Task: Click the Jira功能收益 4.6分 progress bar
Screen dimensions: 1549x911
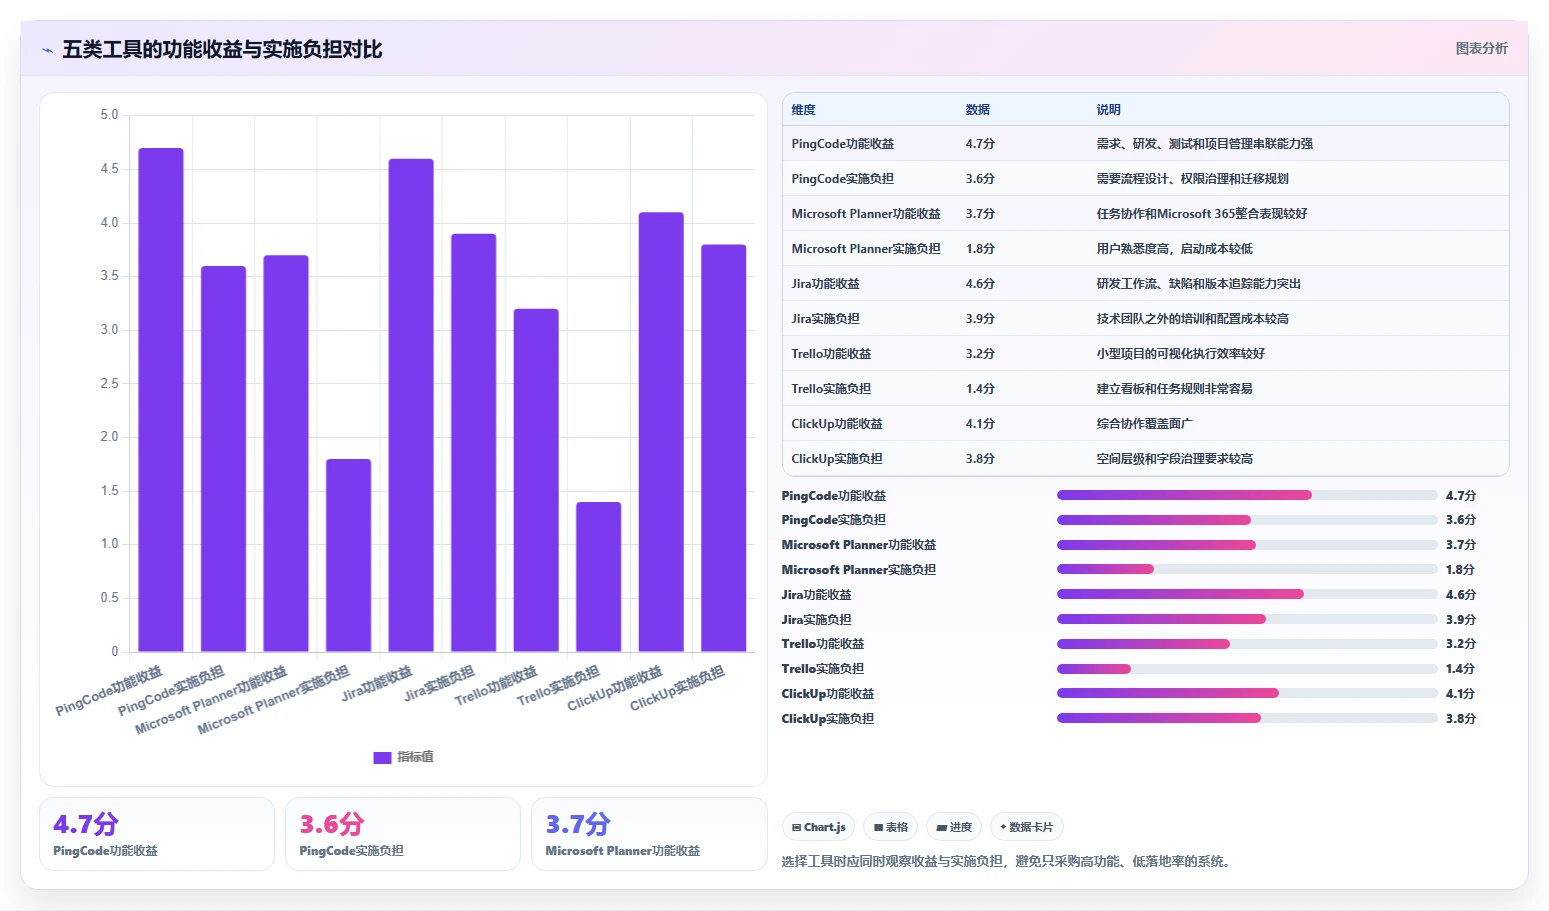Action: (1247, 594)
